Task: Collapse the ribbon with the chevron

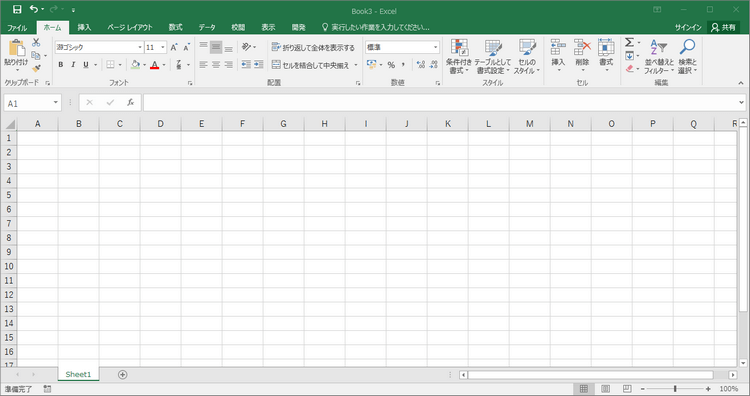Action: (740, 83)
